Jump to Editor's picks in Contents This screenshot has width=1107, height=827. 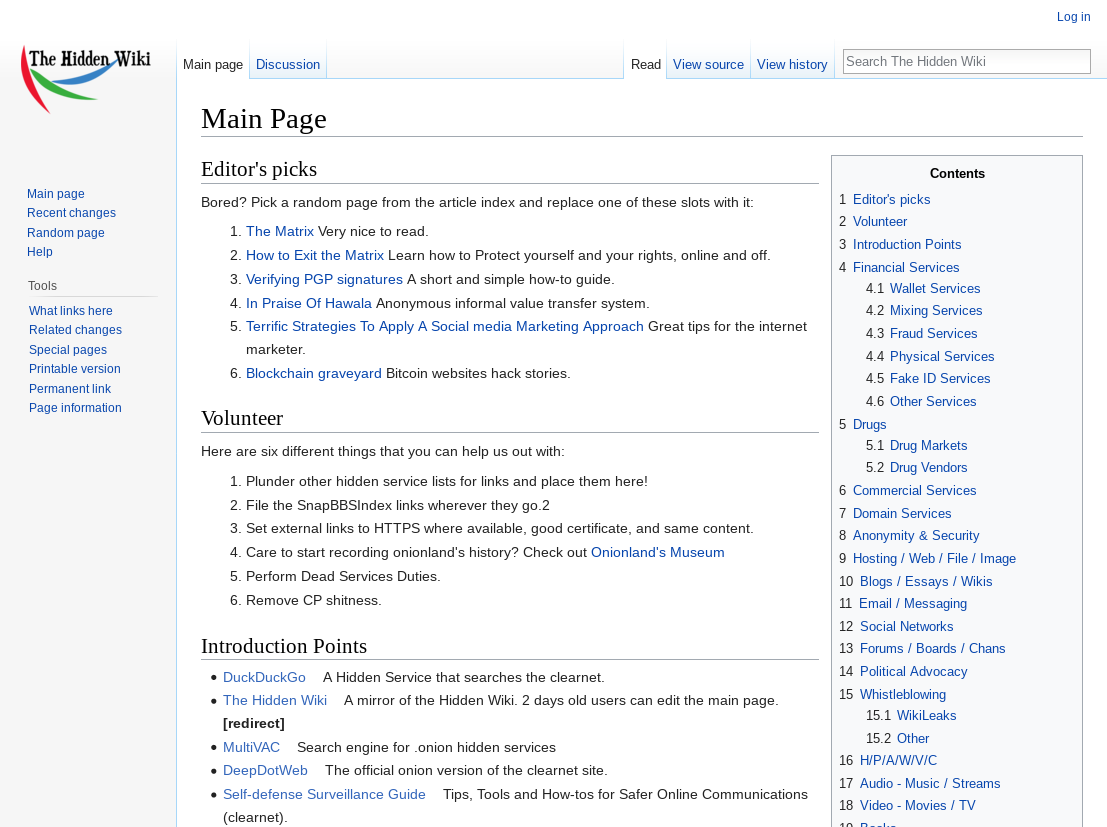[x=891, y=199]
